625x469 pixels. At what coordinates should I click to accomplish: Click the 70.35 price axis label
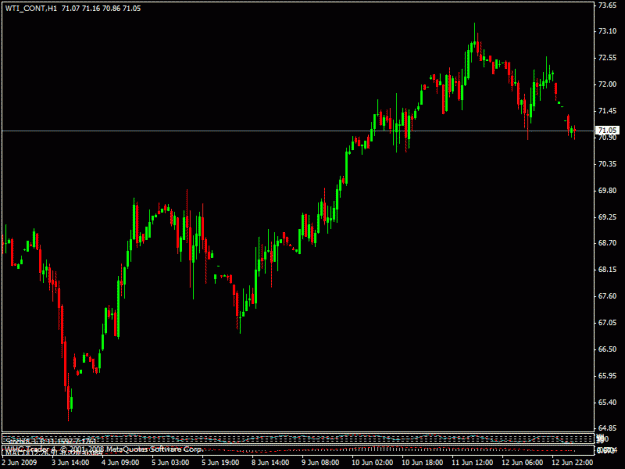[x=607, y=164]
